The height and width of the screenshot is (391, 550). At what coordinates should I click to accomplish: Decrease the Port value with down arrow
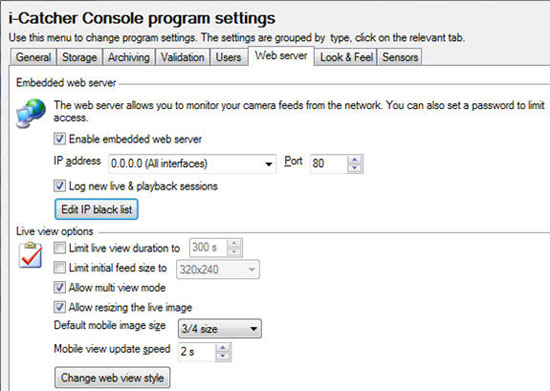(x=355, y=168)
